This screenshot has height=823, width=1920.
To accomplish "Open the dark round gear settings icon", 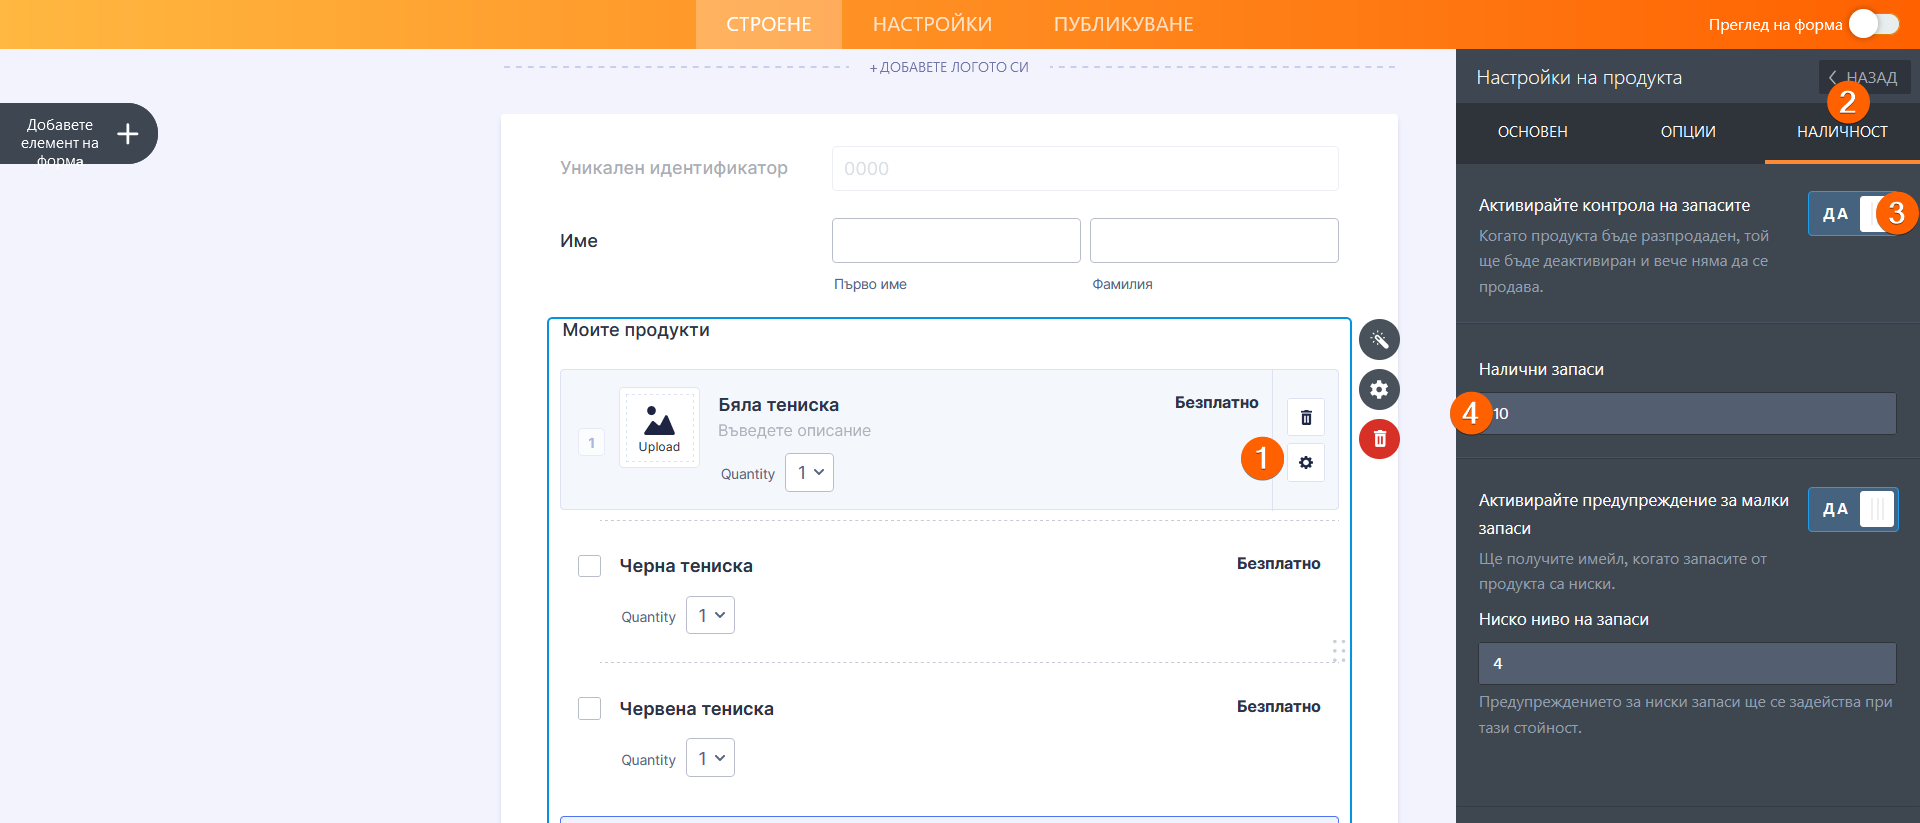I will pos(1379,389).
